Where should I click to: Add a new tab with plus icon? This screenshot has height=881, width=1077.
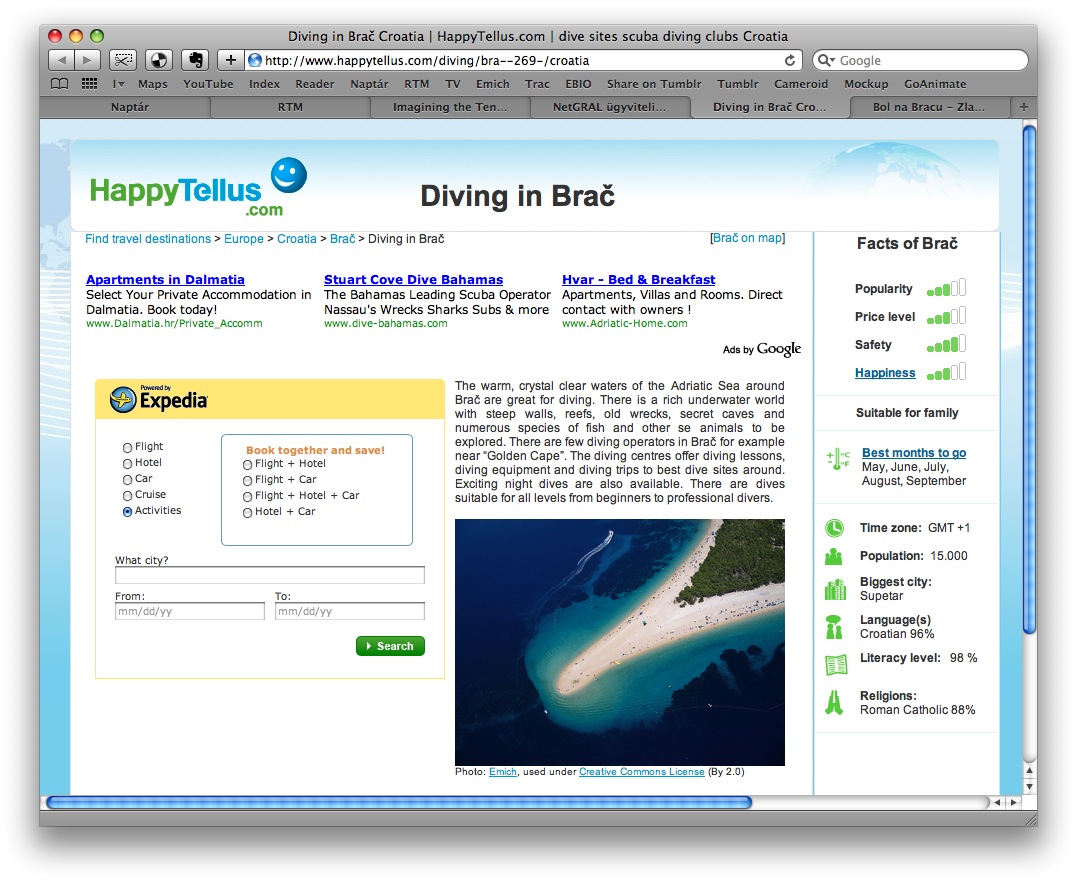[x=1023, y=107]
